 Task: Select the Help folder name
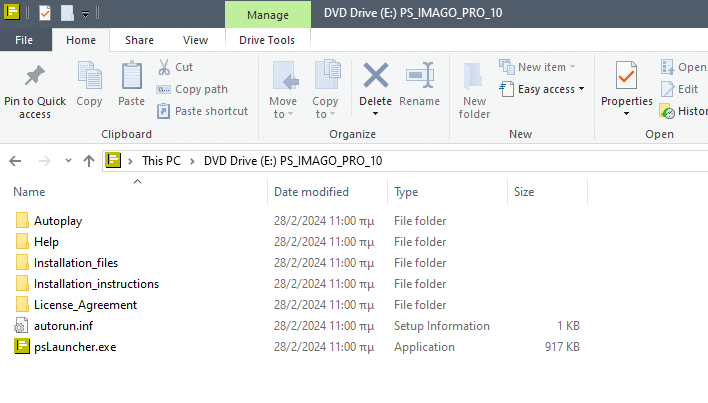pos(47,242)
